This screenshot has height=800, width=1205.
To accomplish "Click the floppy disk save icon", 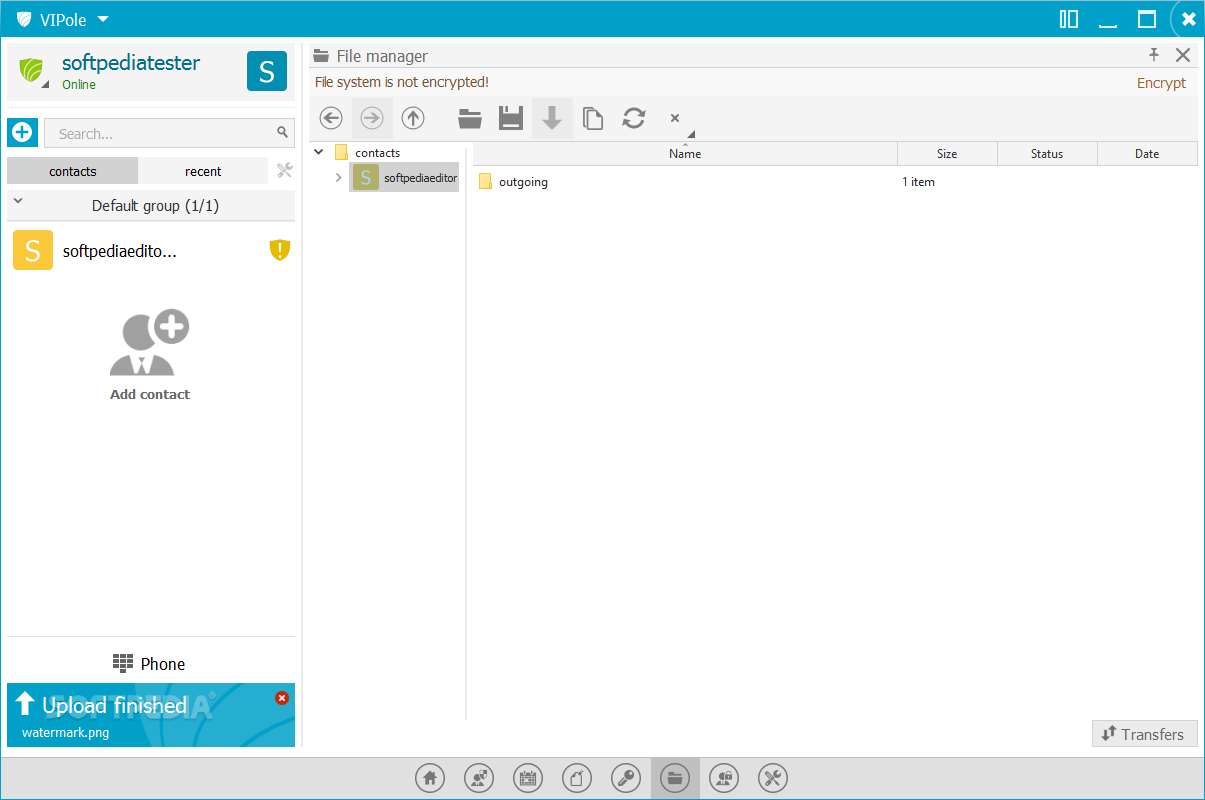I will [x=511, y=118].
